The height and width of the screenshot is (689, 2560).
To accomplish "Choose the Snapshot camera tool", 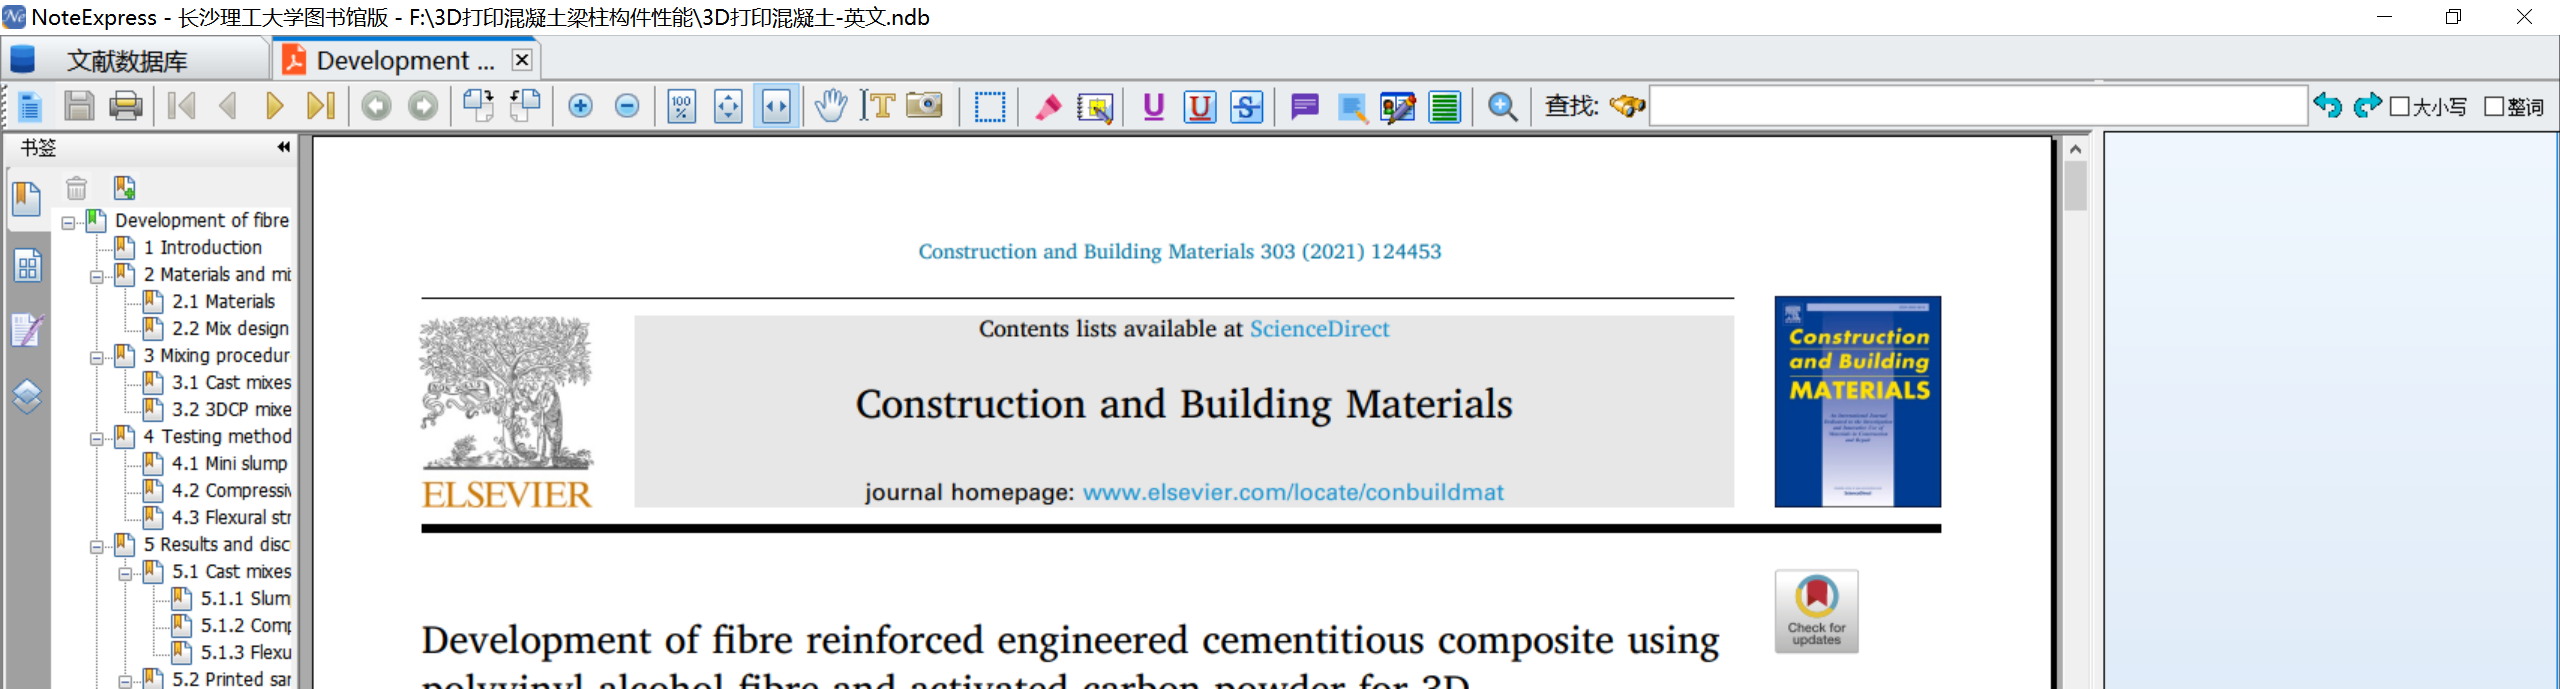I will click(x=925, y=106).
